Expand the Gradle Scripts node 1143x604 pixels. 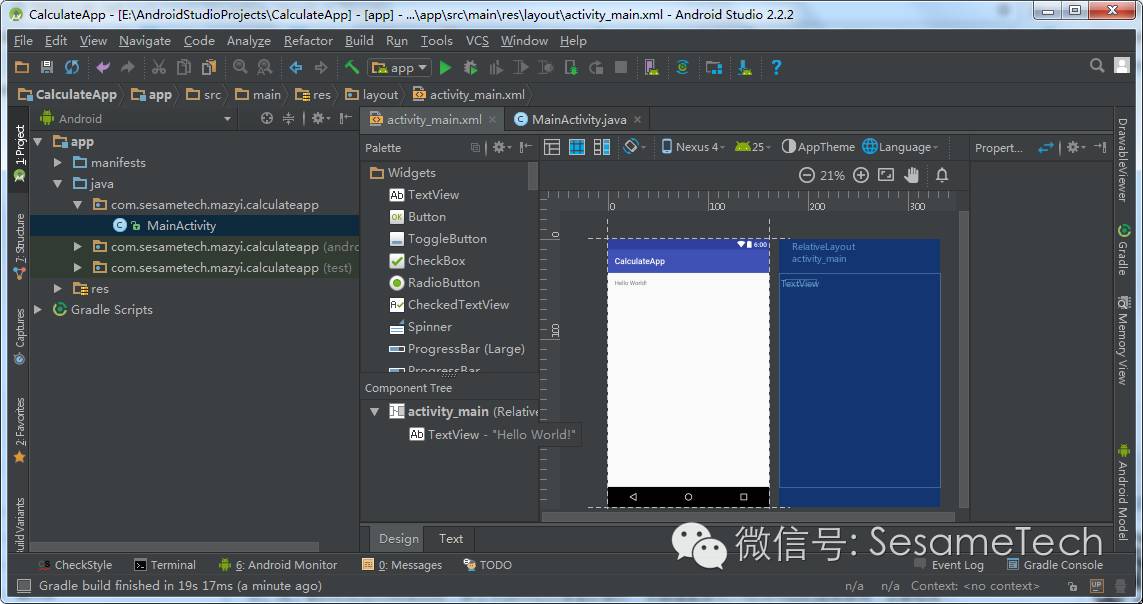[39, 310]
